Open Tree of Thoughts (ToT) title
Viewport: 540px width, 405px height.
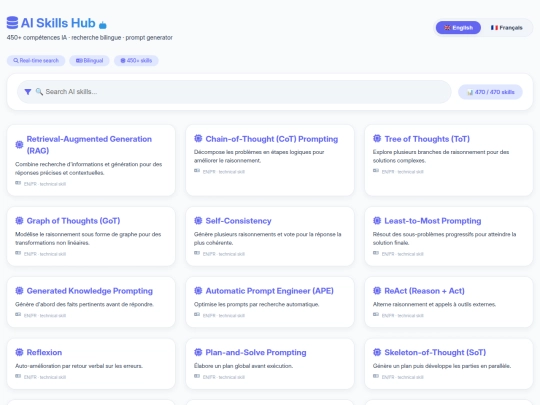coord(427,139)
